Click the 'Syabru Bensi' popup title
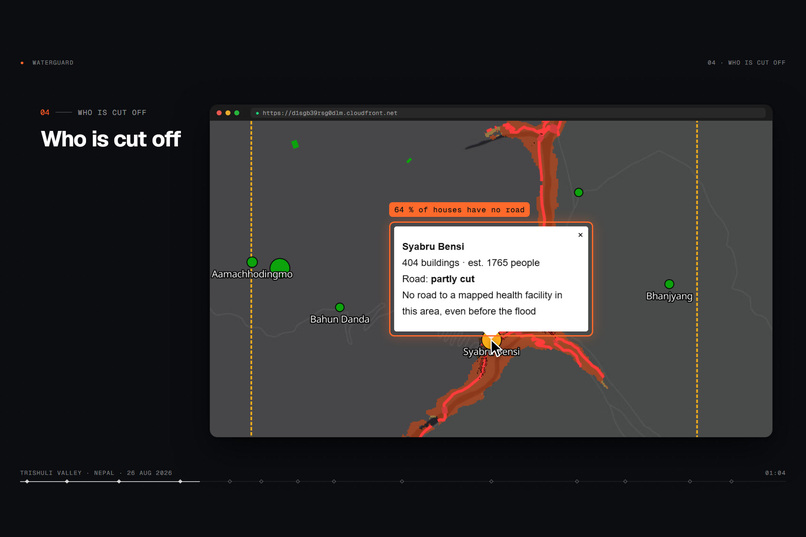Viewport: 806px width, 537px height. (x=433, y=247)
